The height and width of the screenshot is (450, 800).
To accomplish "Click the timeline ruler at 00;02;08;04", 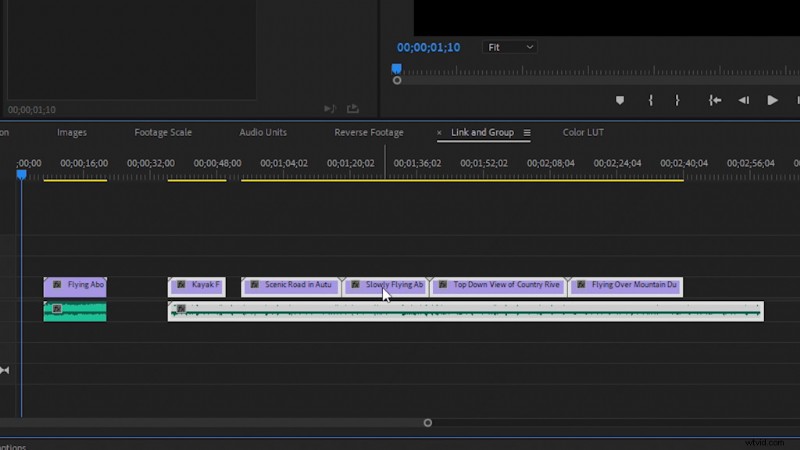I will click(551, 163).
